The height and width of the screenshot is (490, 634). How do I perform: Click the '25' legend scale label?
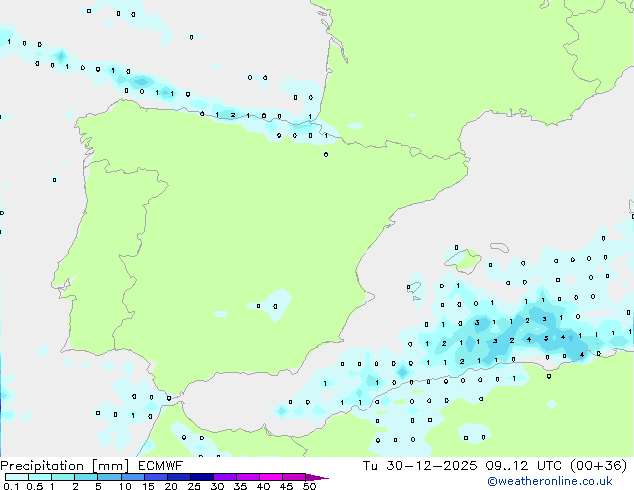(194, 486)
